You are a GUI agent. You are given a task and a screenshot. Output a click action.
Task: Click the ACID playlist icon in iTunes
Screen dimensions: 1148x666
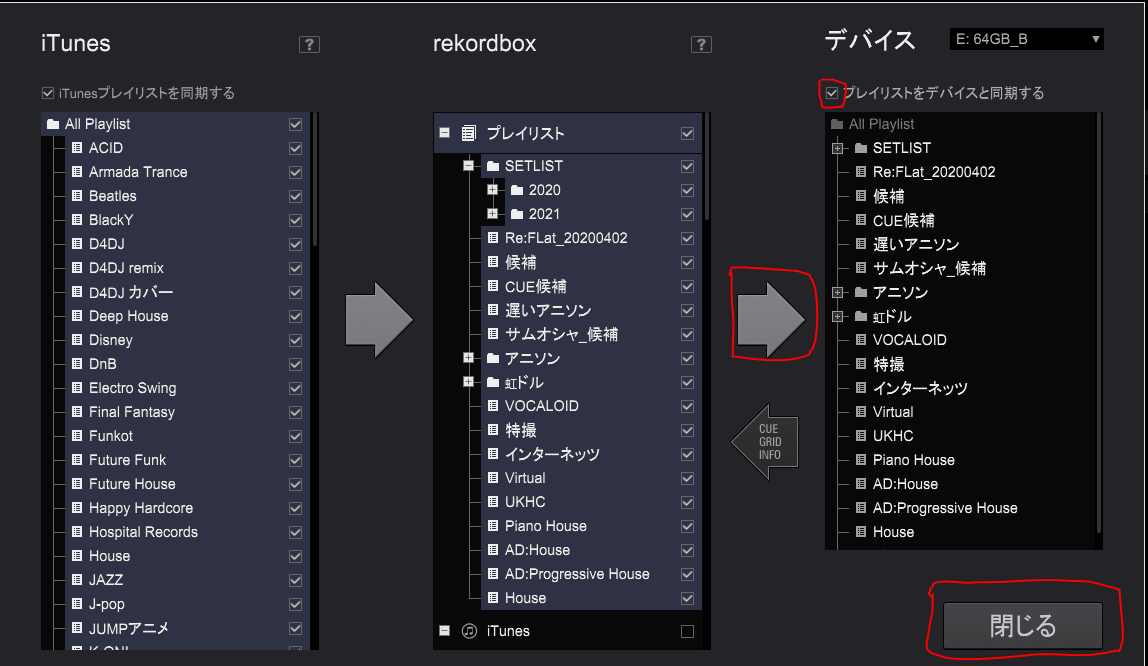[77, 148]
